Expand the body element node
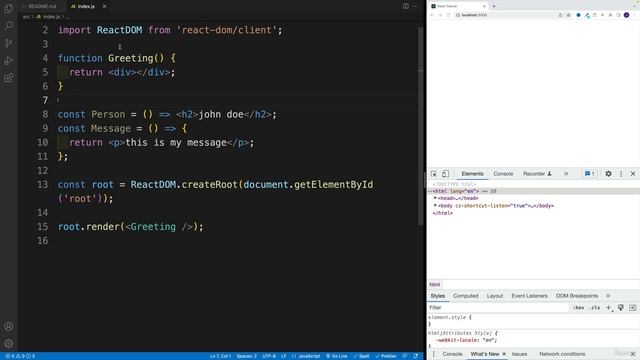 click(435, 206)
